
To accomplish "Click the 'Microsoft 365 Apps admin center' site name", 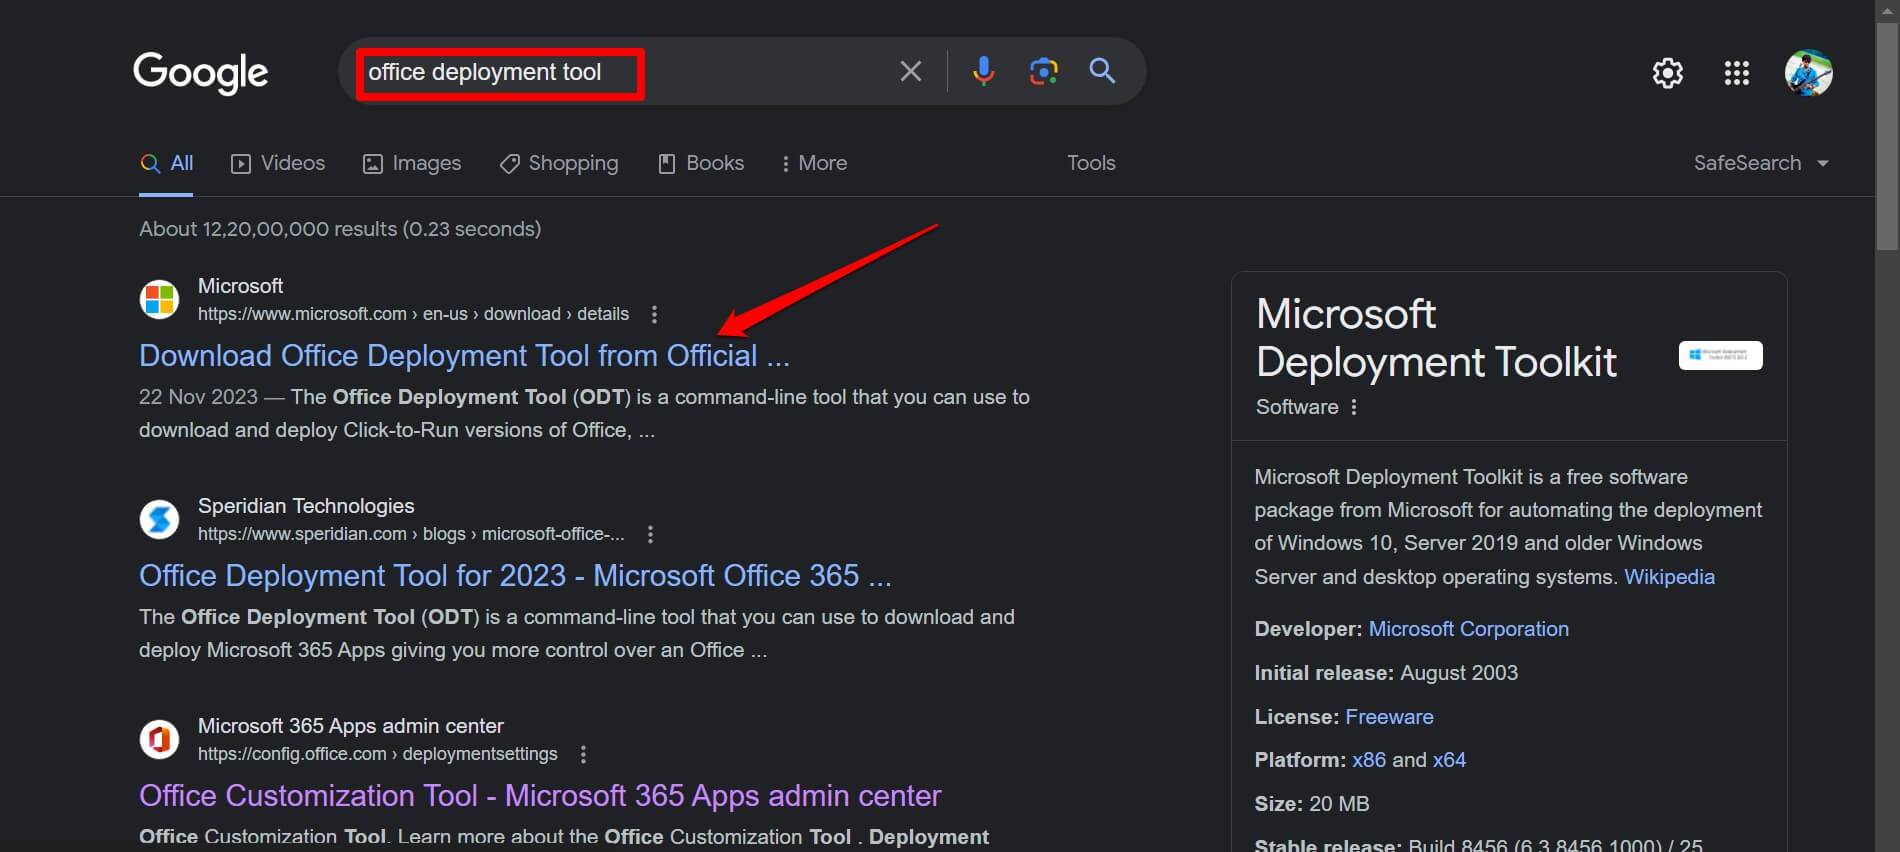I will [x=350, y=726].
